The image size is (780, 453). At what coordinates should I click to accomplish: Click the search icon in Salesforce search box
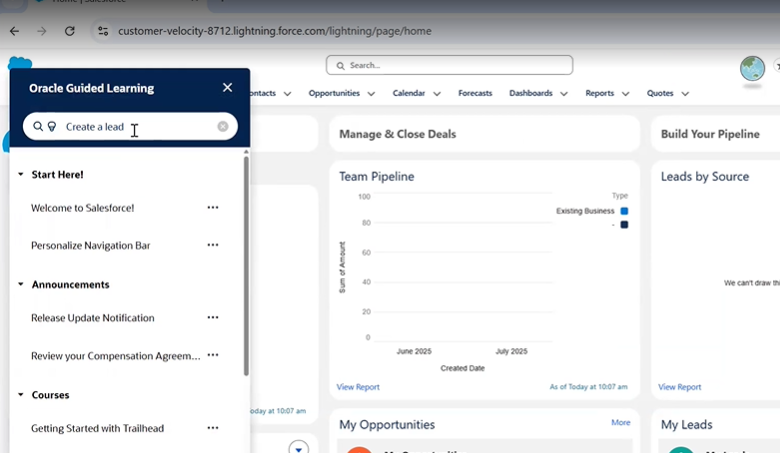point(340,66)
